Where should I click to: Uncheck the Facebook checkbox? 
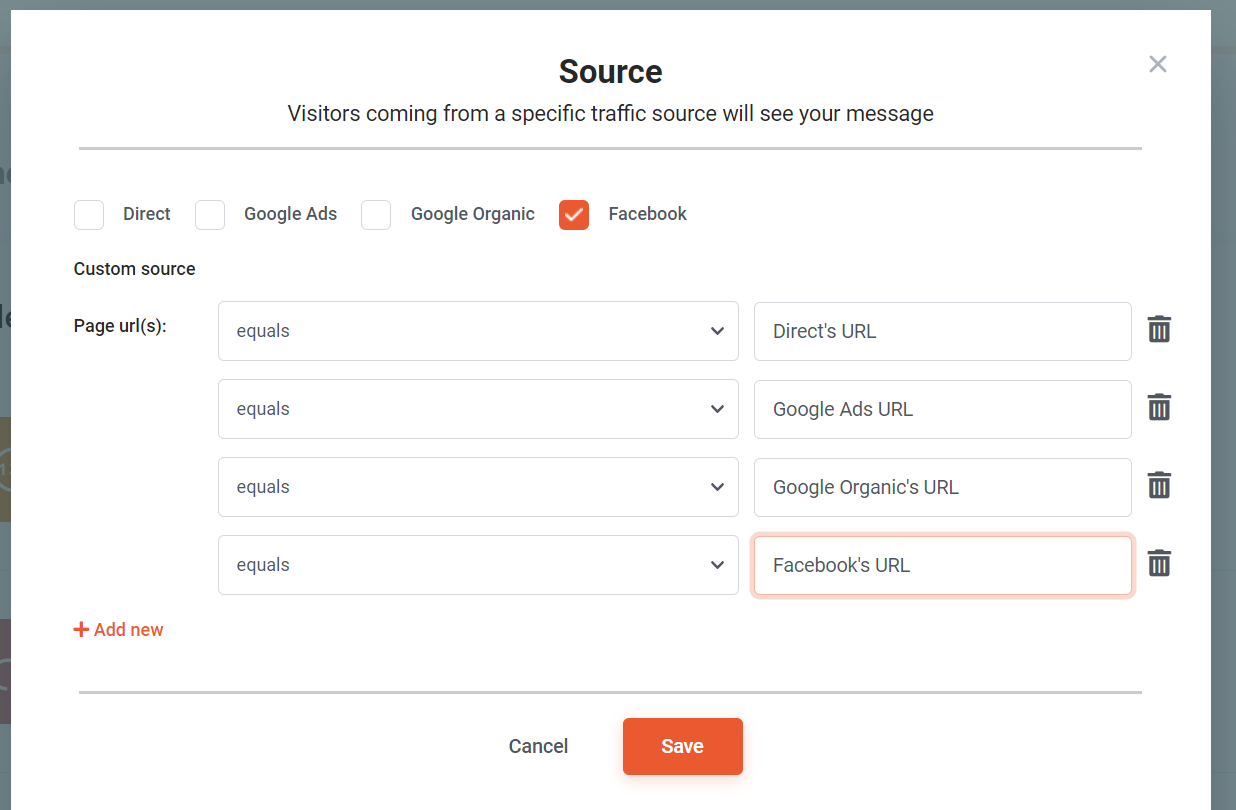tap(574, 214)
